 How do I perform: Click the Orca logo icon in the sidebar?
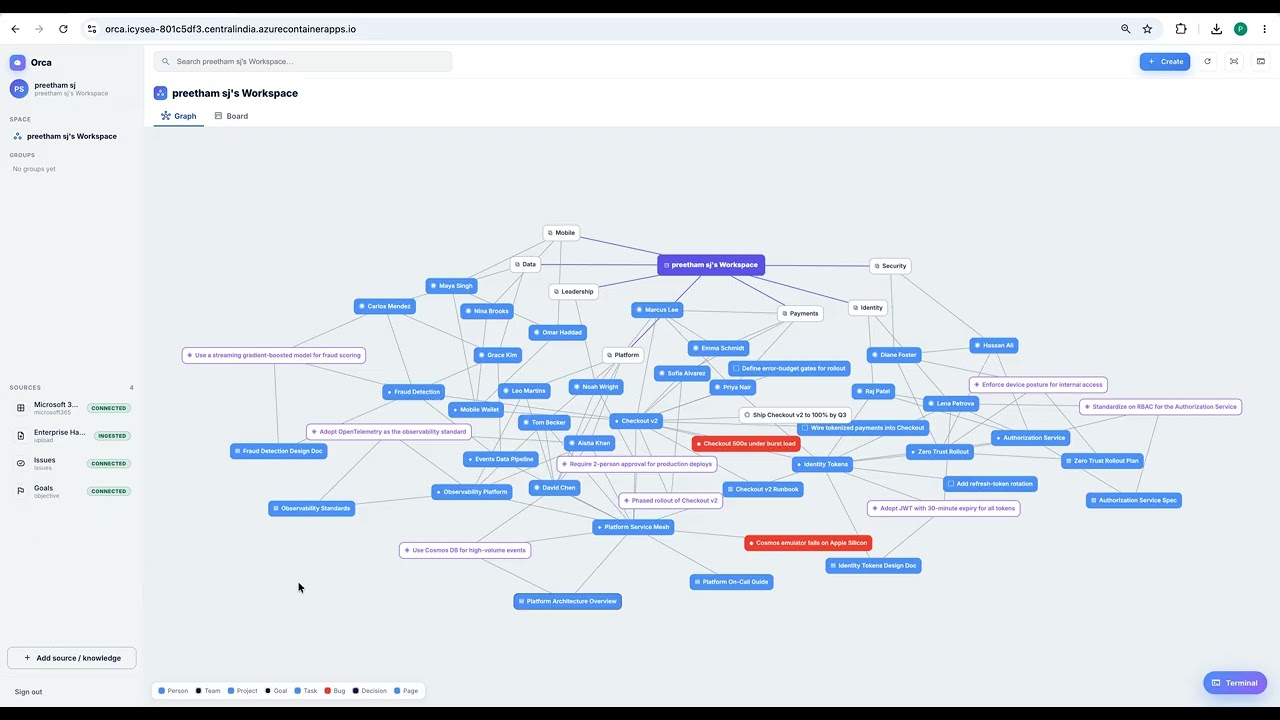[18, 62]
